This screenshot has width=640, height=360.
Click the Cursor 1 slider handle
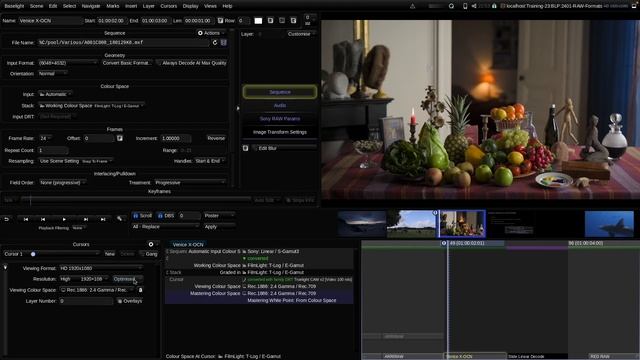[33, 254]
